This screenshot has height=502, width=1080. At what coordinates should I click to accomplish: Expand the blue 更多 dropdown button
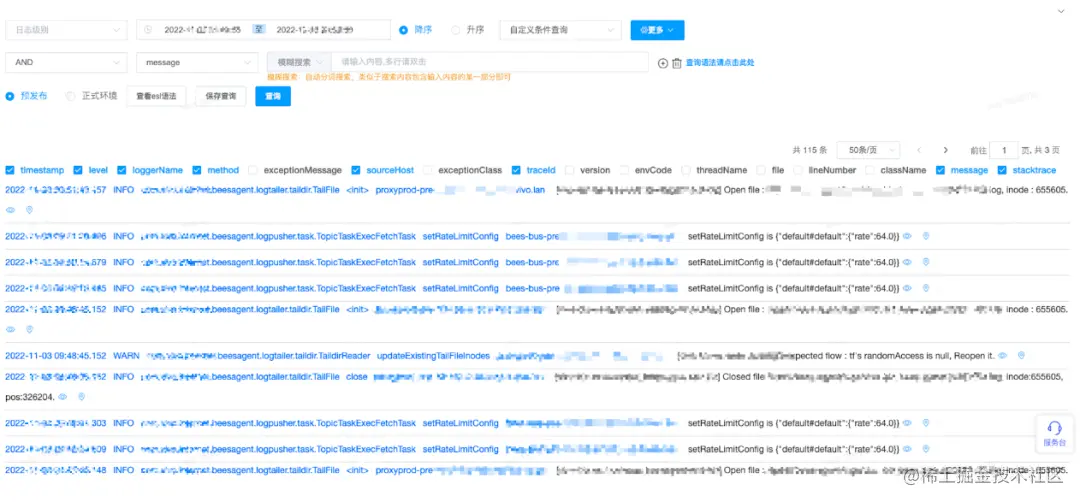click(657, 30)
